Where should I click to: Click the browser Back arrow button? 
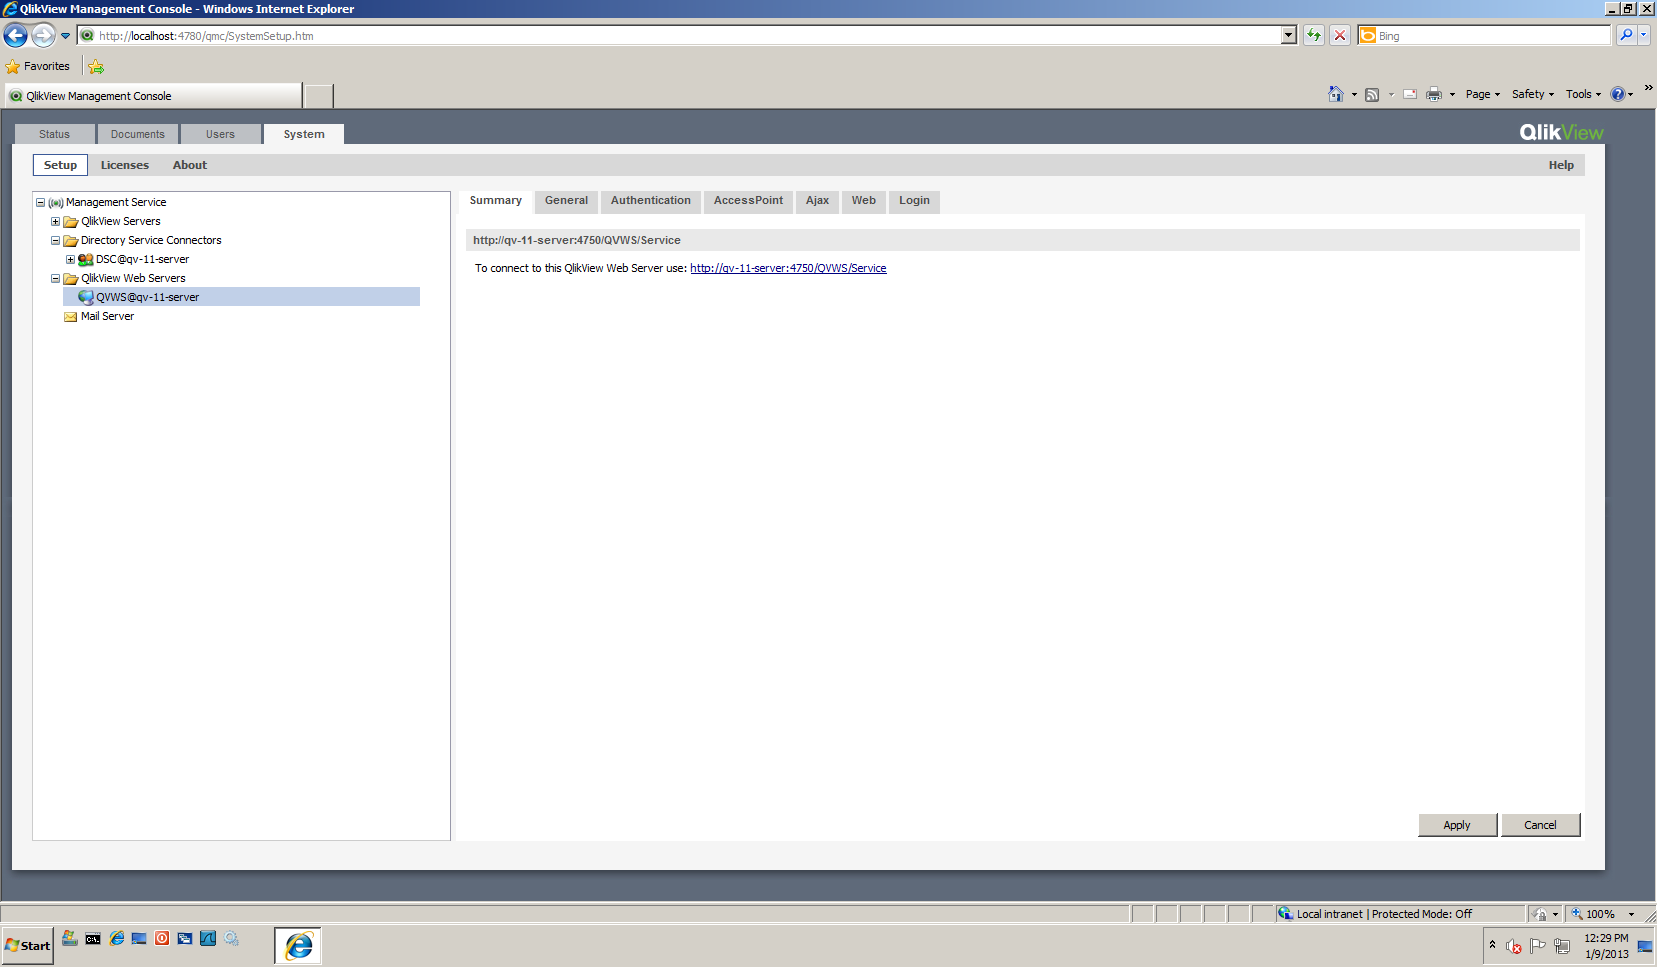click(x=15, y=36)
